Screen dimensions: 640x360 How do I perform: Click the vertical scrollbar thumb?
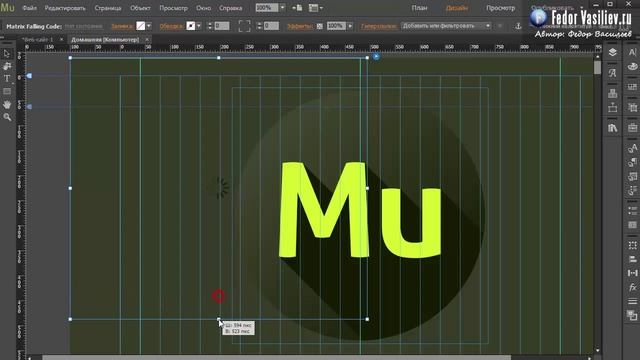597,67
